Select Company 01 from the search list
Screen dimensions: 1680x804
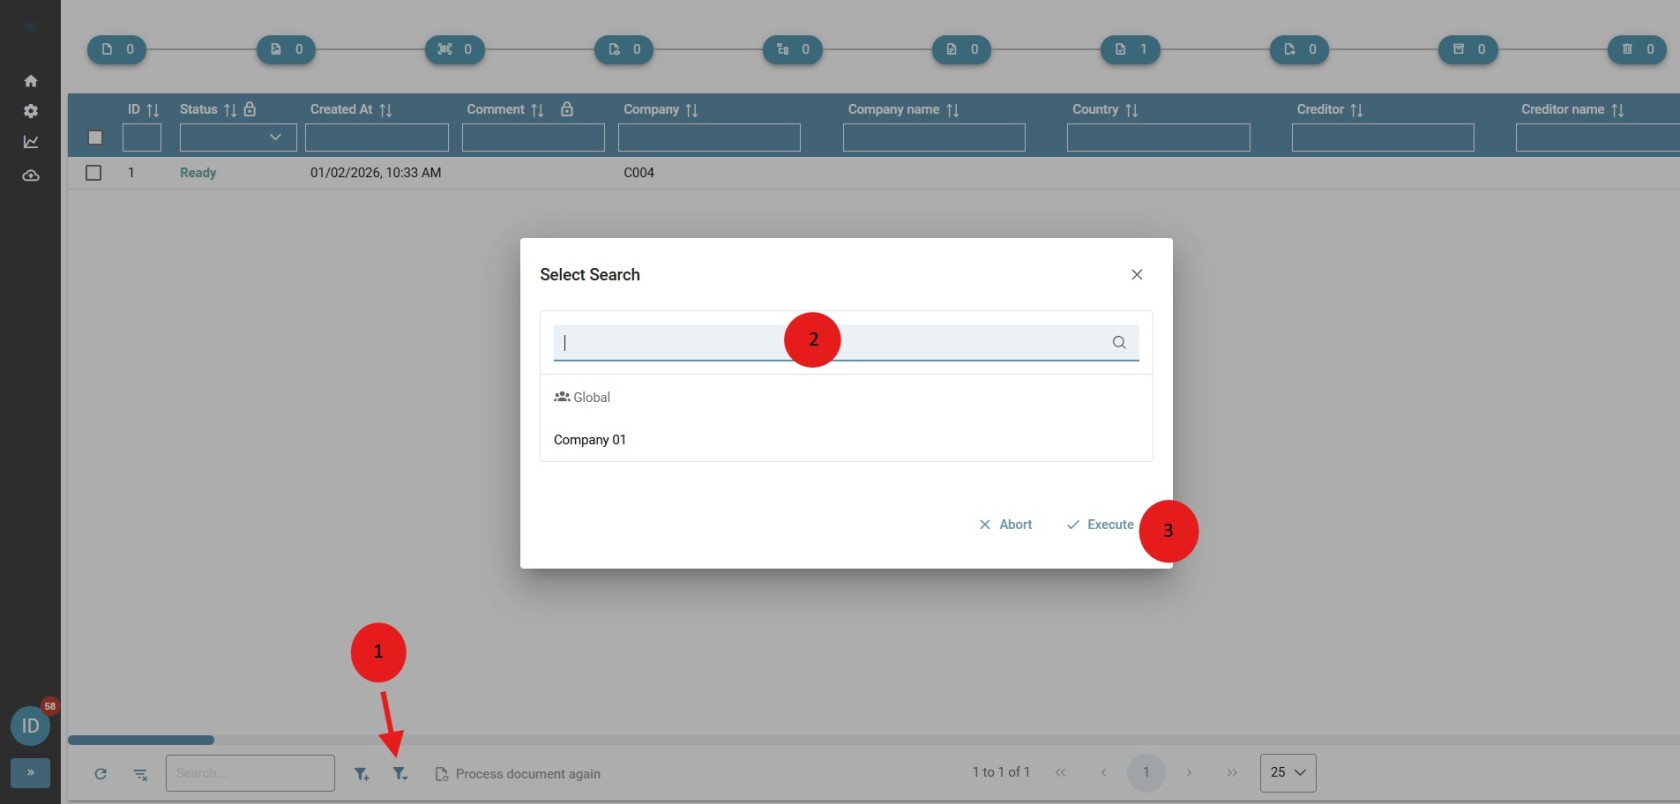pos(590,439)
